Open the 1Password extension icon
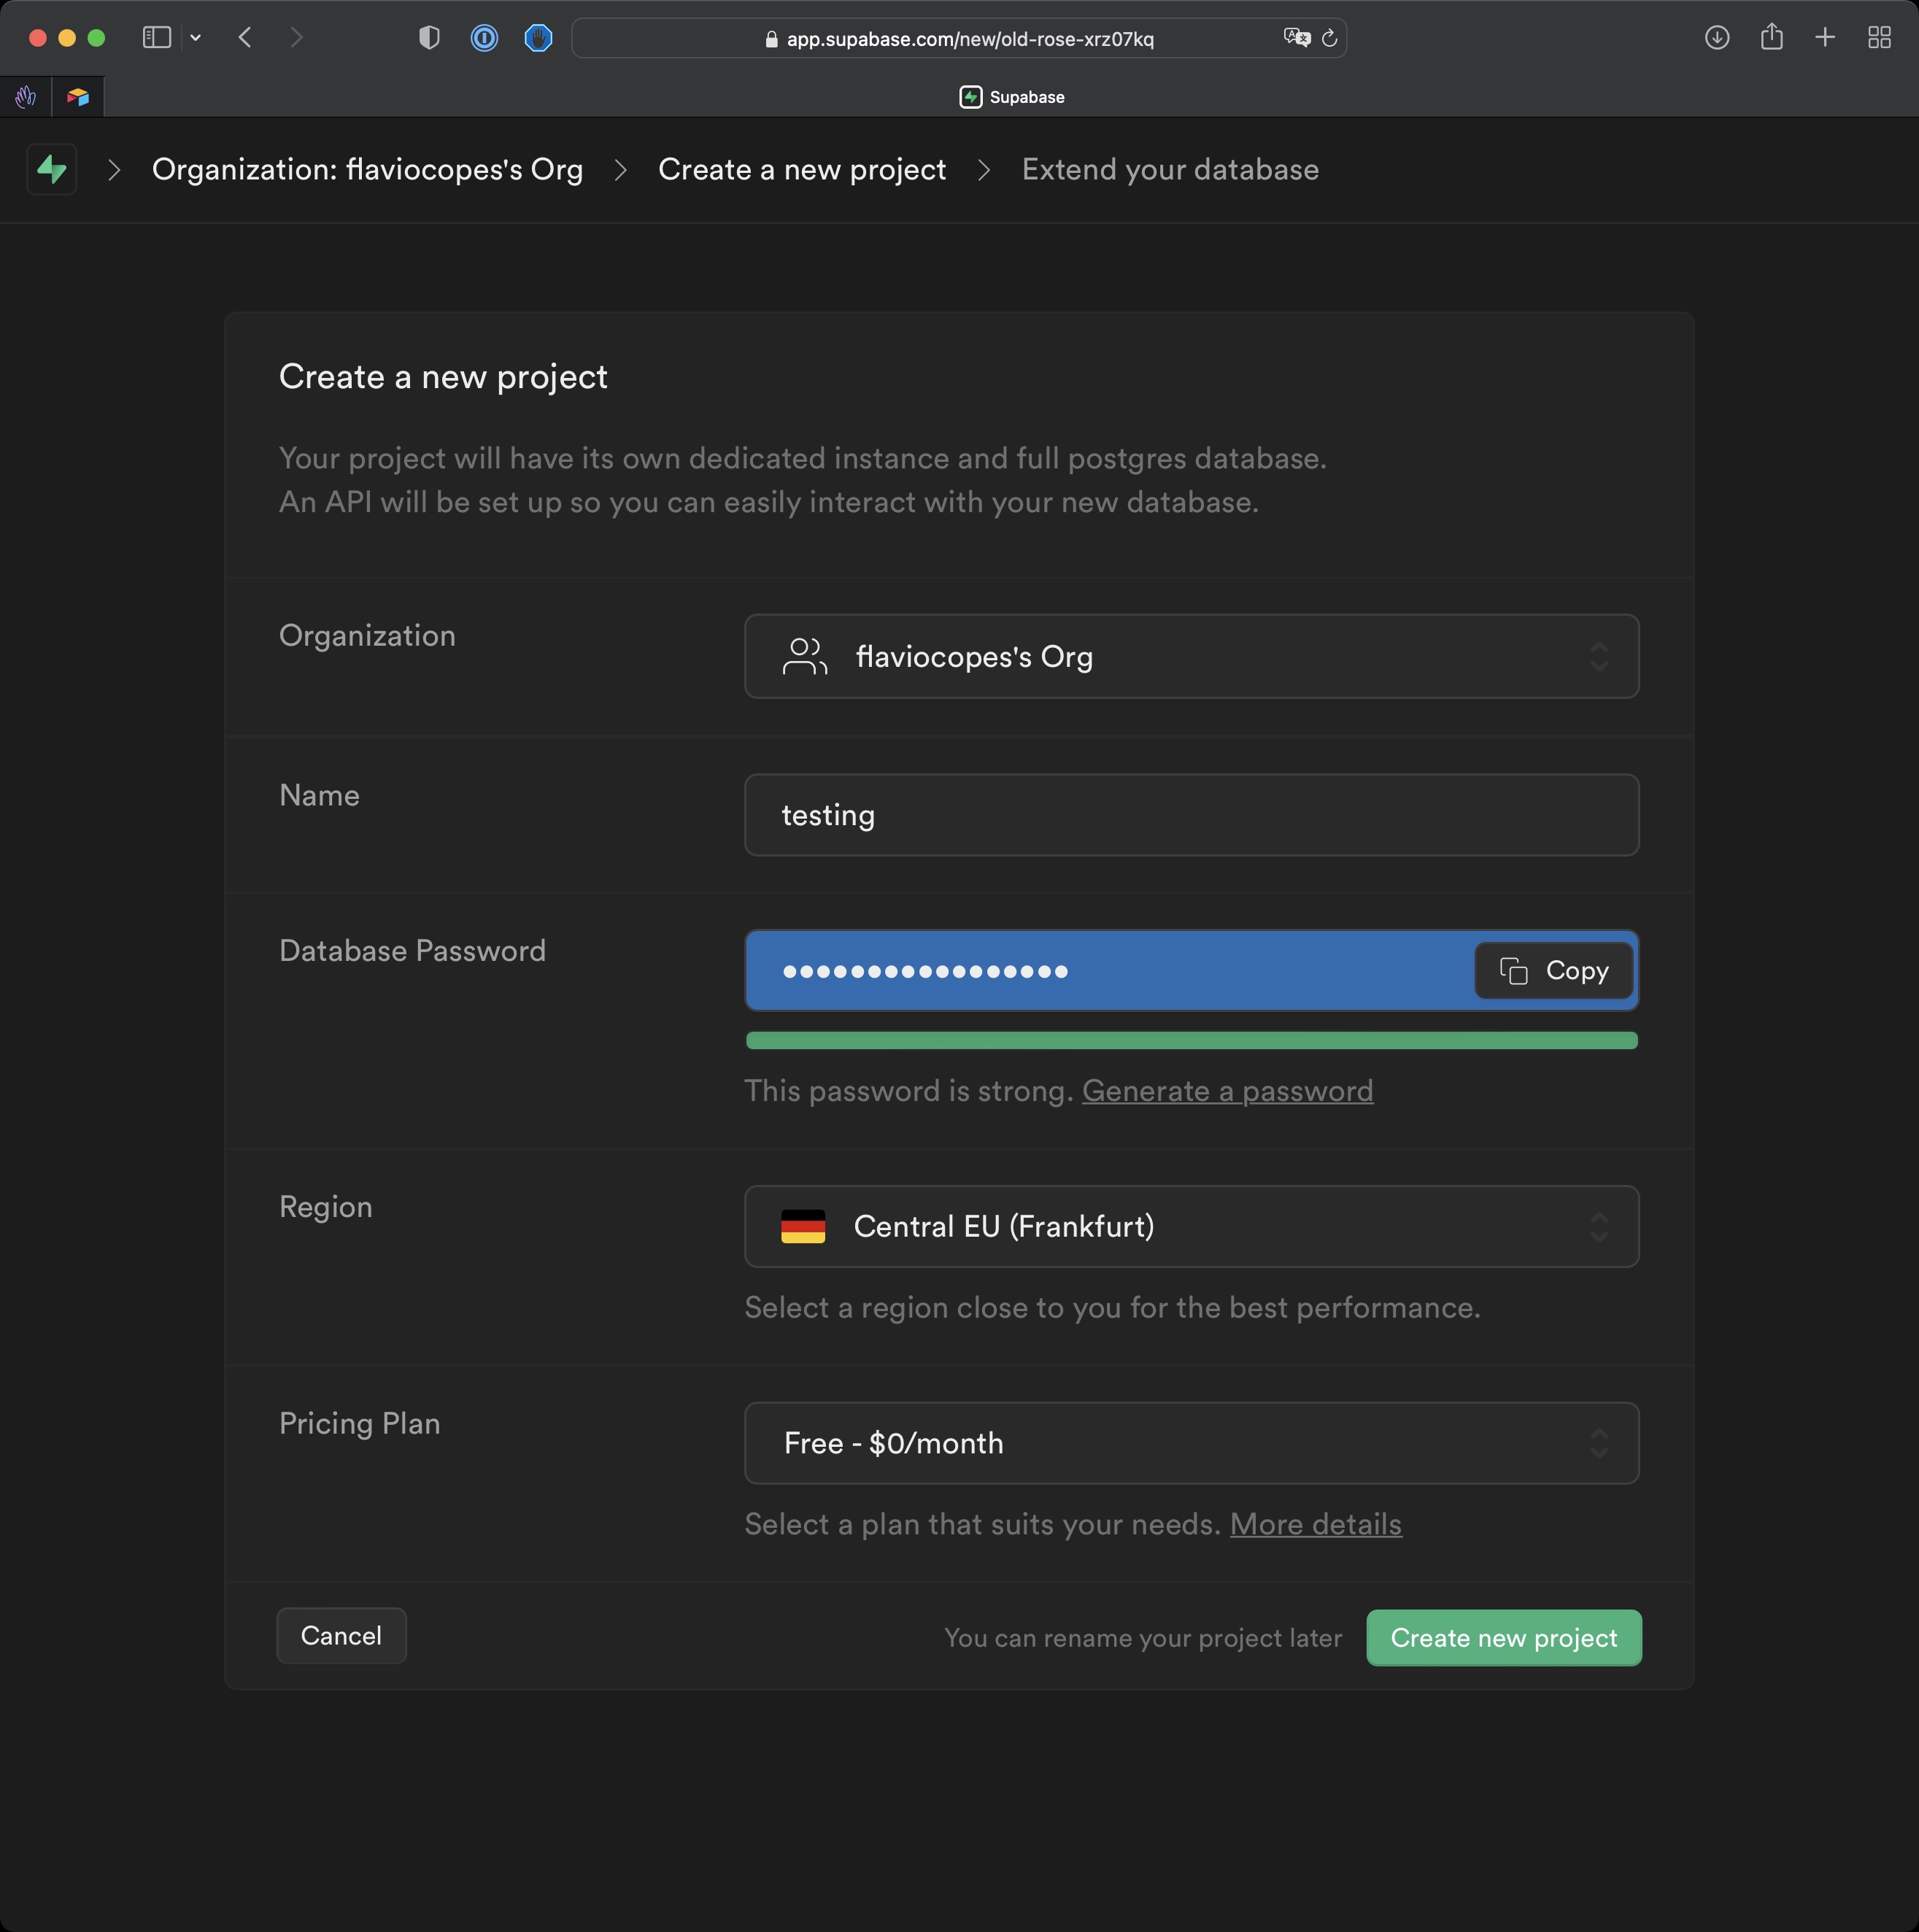The width and height of the screenshot is (1919, 1932). [x=484, y=38]
